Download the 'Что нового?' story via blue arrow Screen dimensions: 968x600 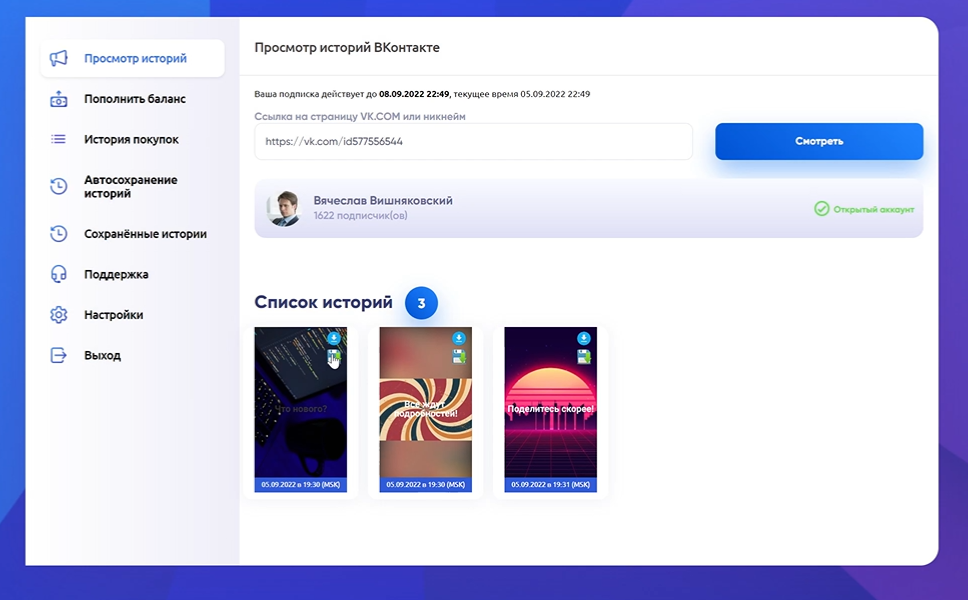pyautogui.click(x=334, y=339)
